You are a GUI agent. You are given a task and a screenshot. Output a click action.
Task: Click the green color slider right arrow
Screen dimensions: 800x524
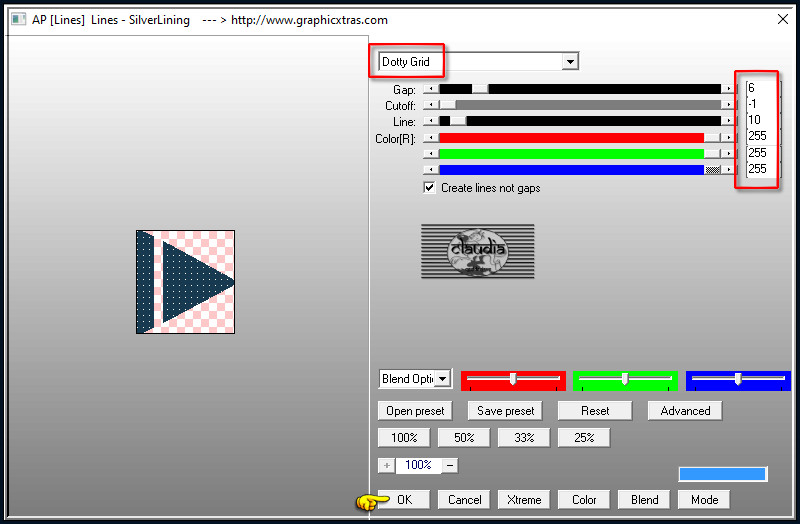click(728, 154)
